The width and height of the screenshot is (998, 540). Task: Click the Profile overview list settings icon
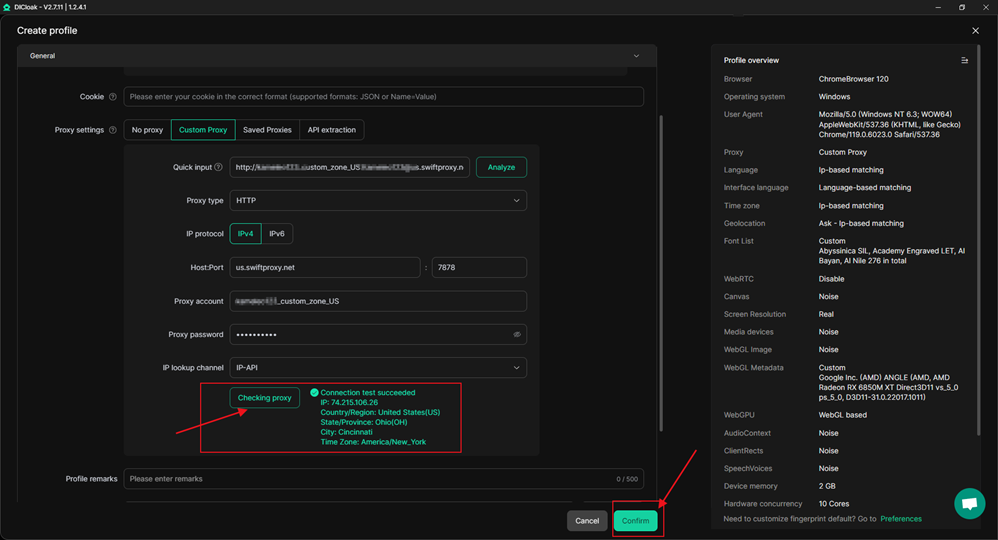point(964,61)
